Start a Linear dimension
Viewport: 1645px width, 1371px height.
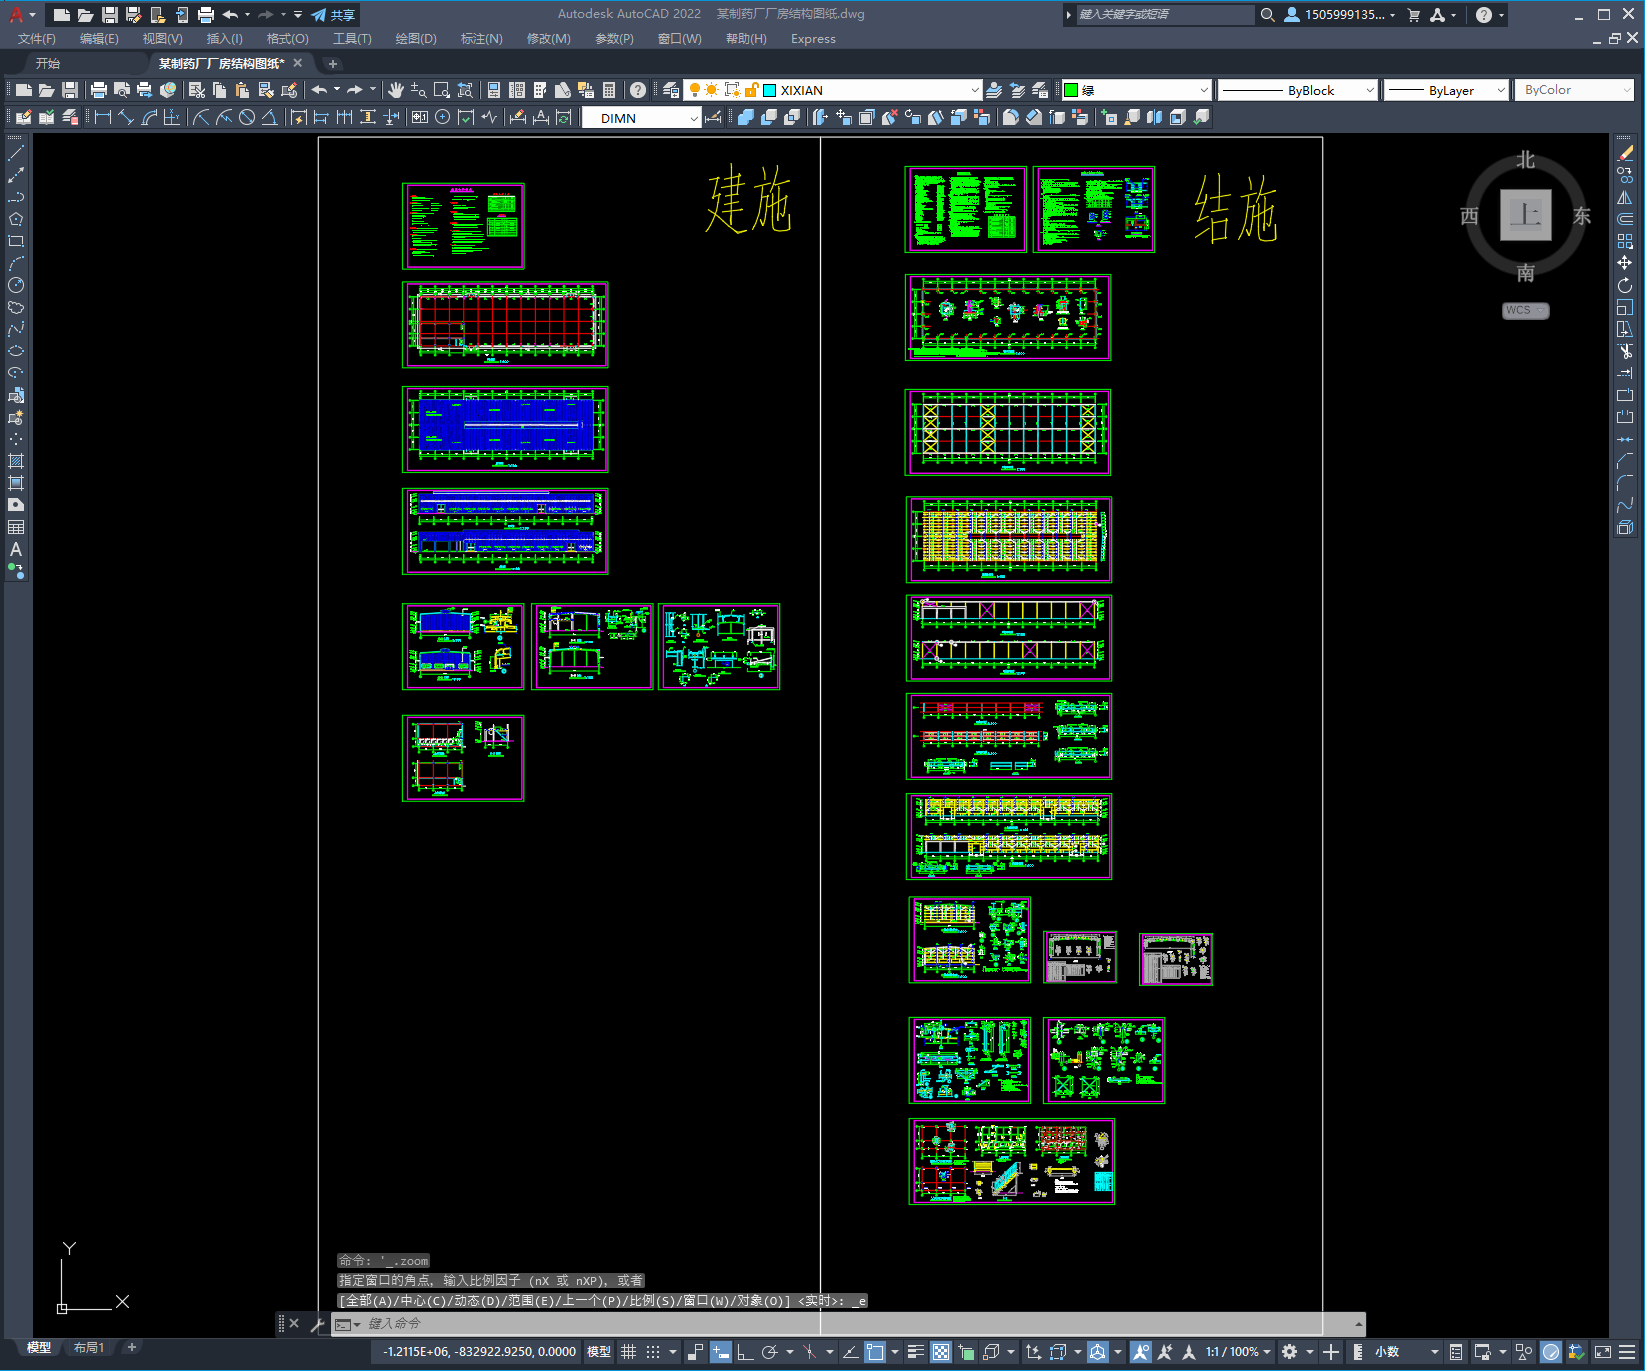[102, 117]
